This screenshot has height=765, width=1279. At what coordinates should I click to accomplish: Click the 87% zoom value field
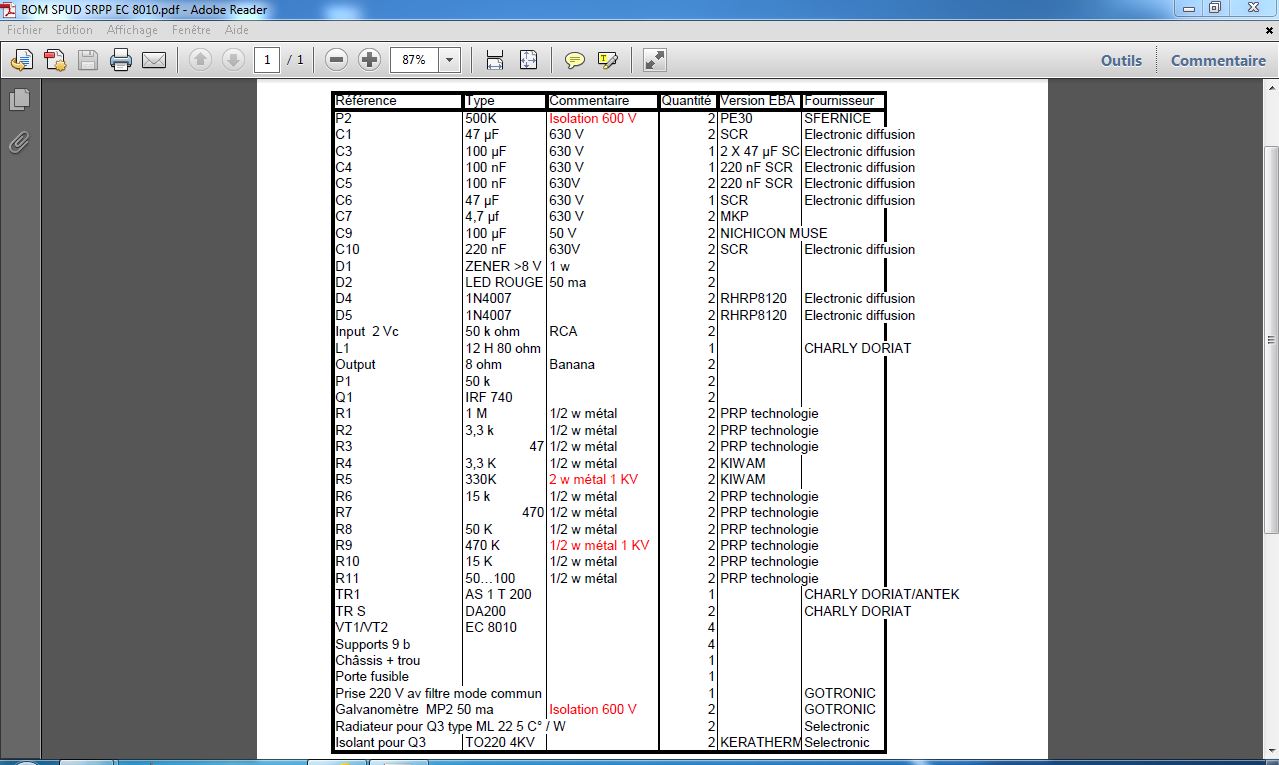(x=414, y=60)
